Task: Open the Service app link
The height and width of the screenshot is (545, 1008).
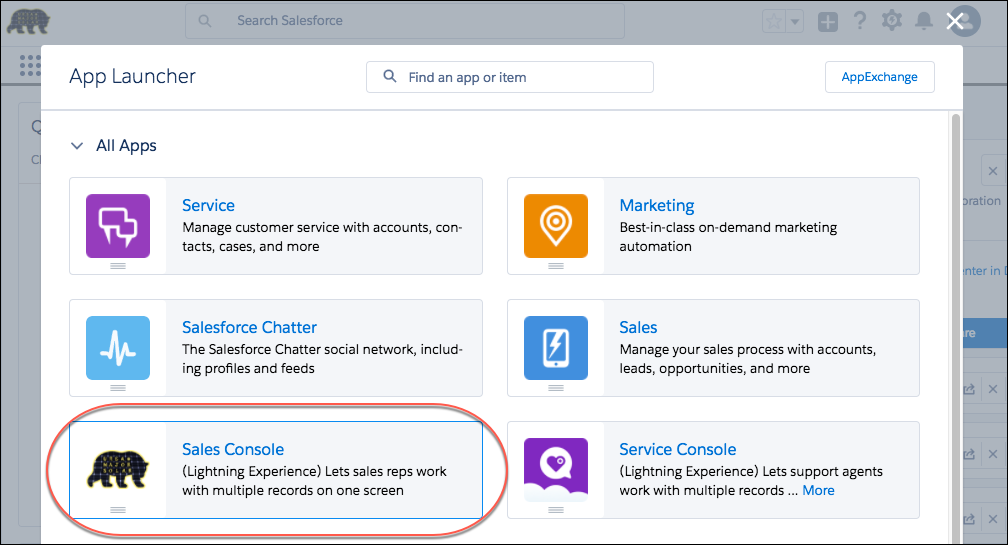Action: pos(208,205)
